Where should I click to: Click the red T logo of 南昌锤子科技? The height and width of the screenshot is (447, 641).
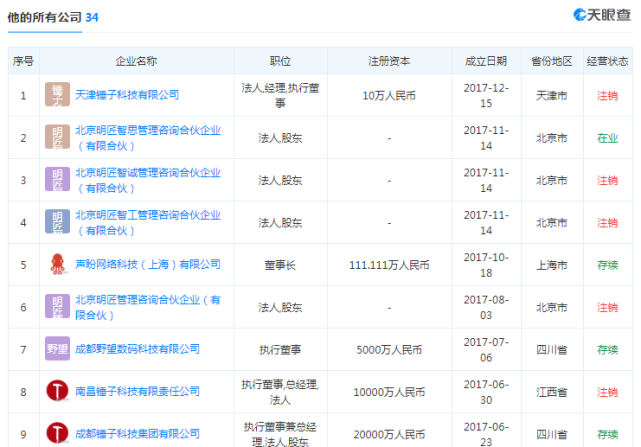(57, 391)
